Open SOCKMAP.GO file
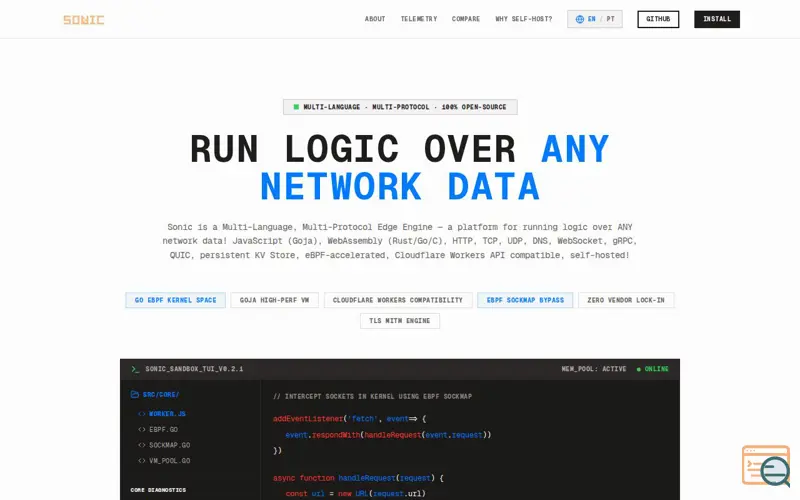This screenshot has width=800, height=500. [x=169, y=445]
